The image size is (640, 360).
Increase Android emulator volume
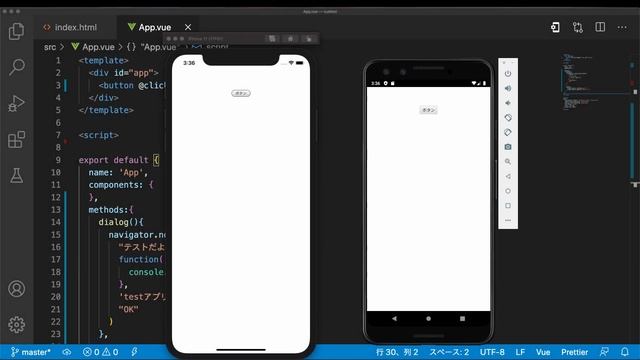point(508,88)
